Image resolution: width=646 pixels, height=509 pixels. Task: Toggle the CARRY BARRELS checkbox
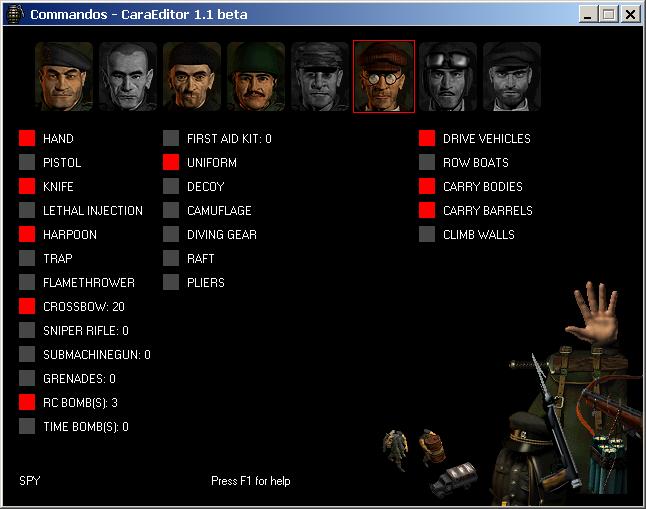click(427, 210)
